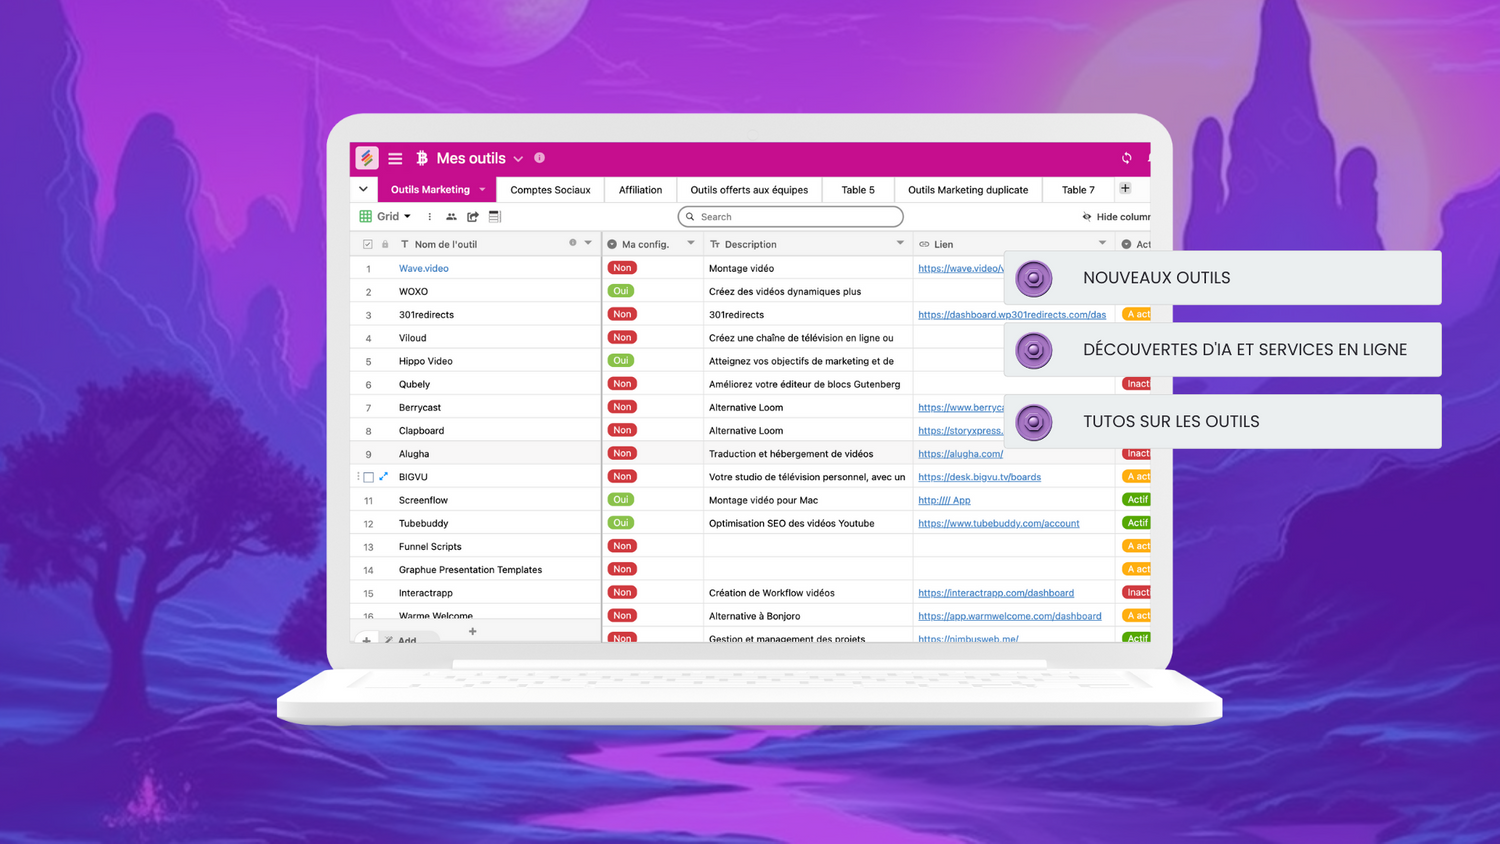Image resolution: width=1500 pixels, height=844 pixels.
Task: Click the sync refresh icon
Action: [1126, 158]
